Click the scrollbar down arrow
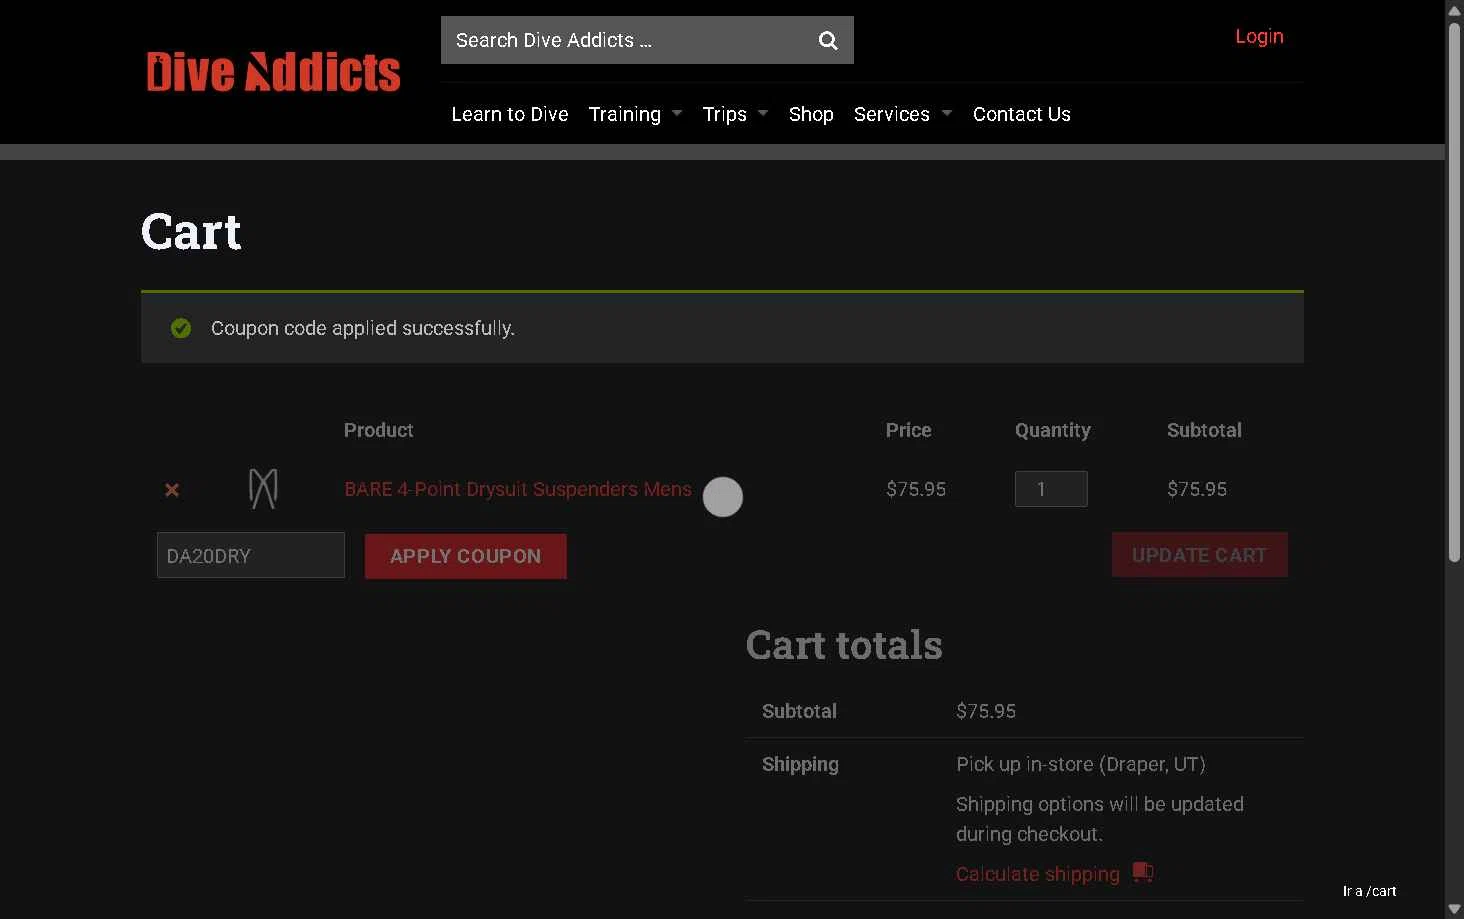Image resolution: width=1464 pixels, height=919 pixels. (1455, 909)
